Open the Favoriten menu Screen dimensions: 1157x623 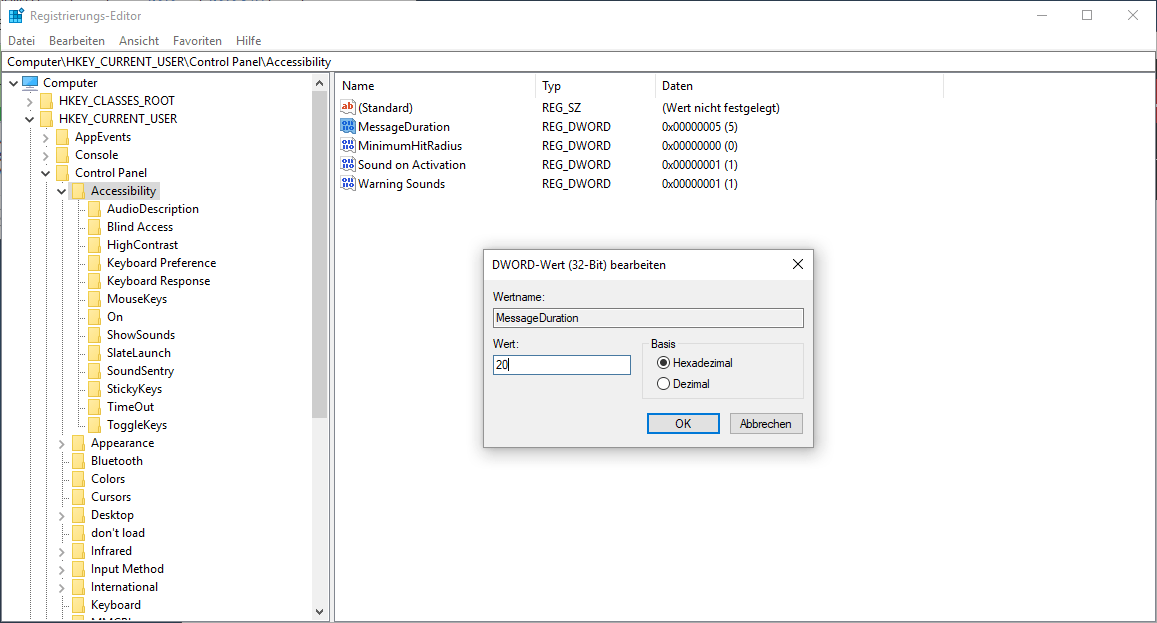pyautogui.click(x=197, y=41)
